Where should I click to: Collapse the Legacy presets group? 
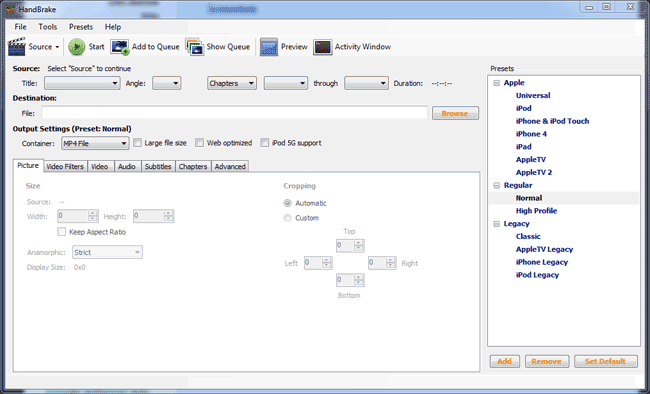pos(497,224)
